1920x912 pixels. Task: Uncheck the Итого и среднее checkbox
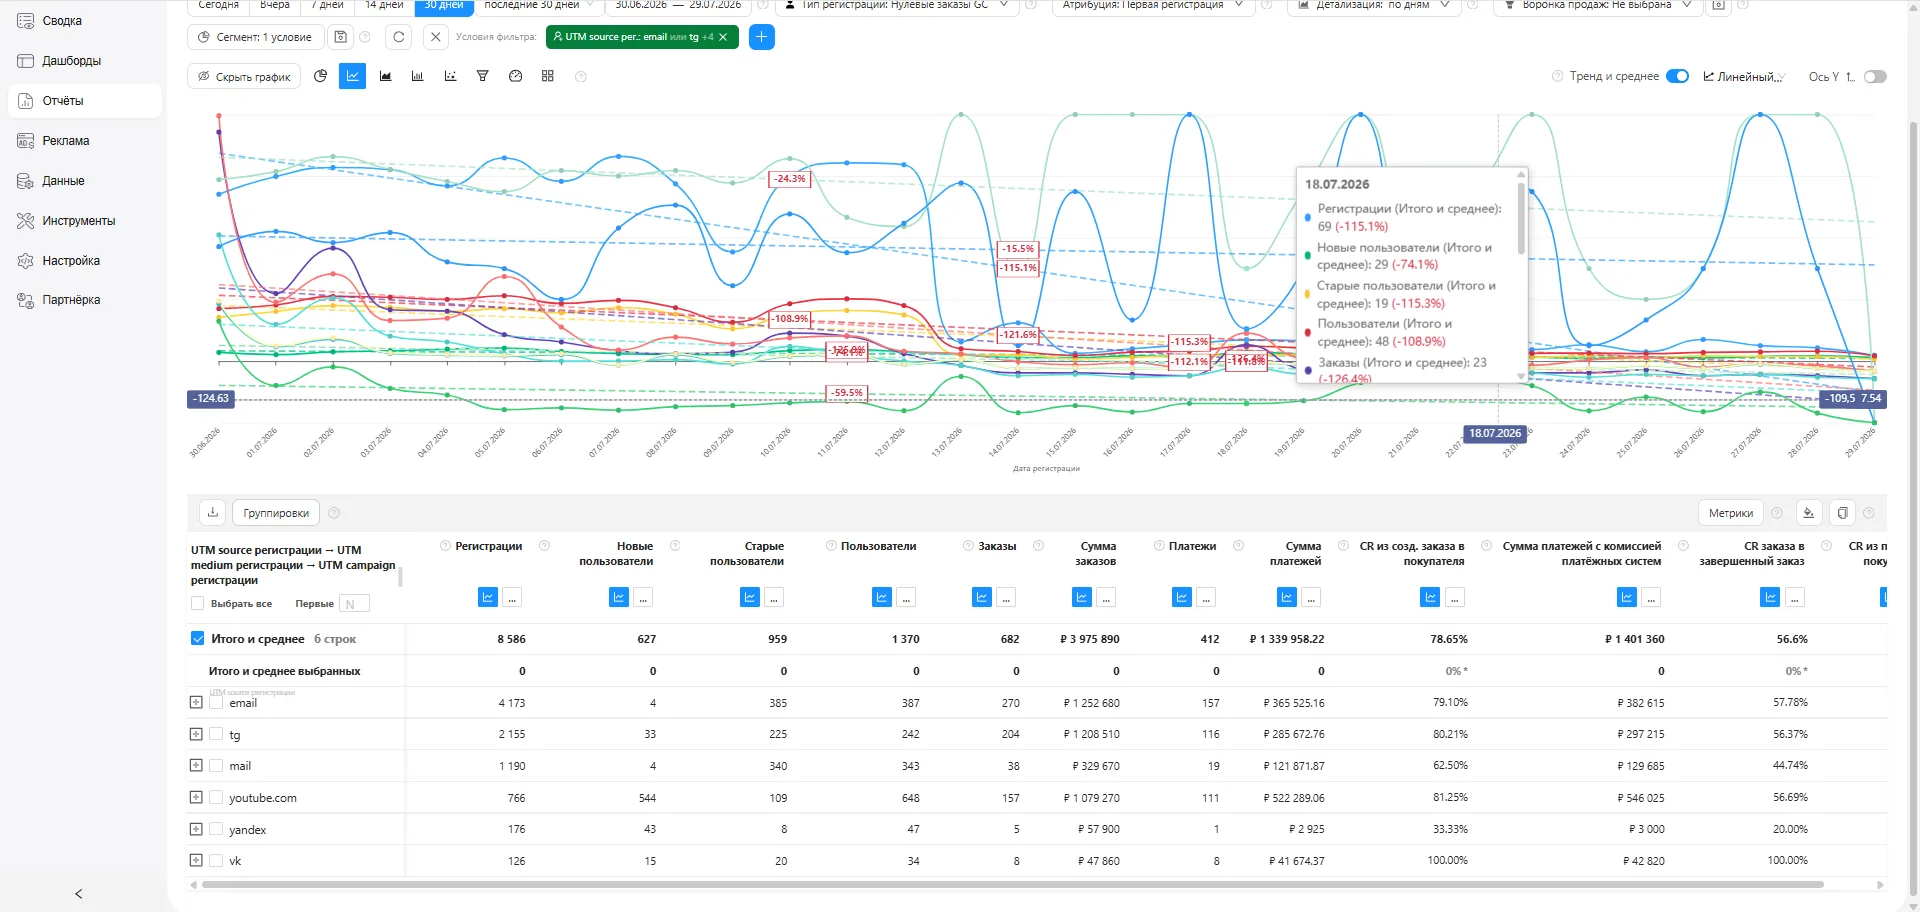click(198, 639)
